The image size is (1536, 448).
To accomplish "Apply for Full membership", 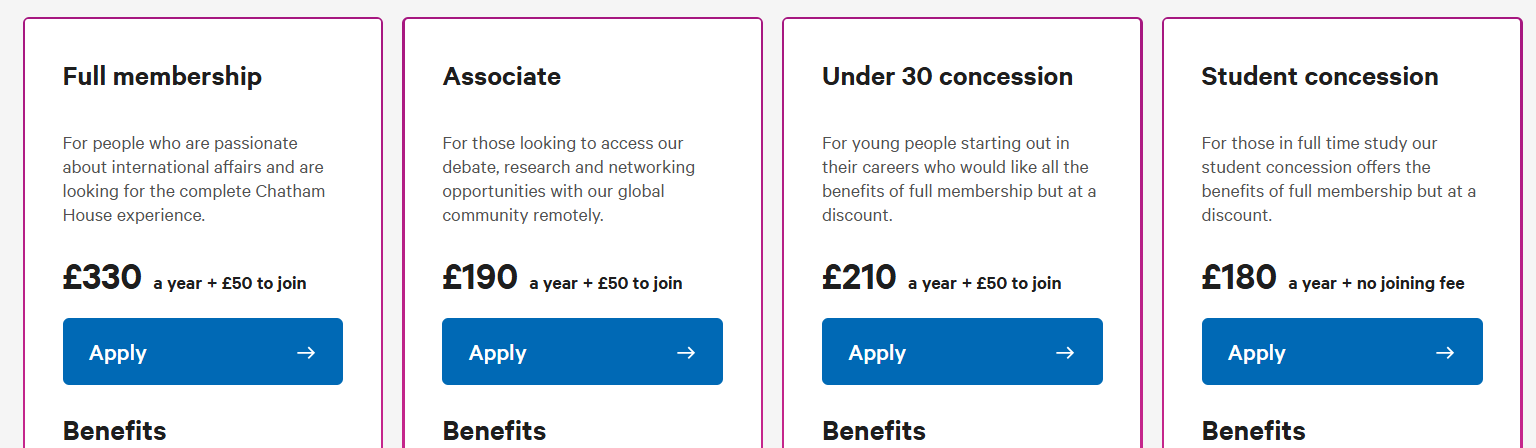I will 202,352.
